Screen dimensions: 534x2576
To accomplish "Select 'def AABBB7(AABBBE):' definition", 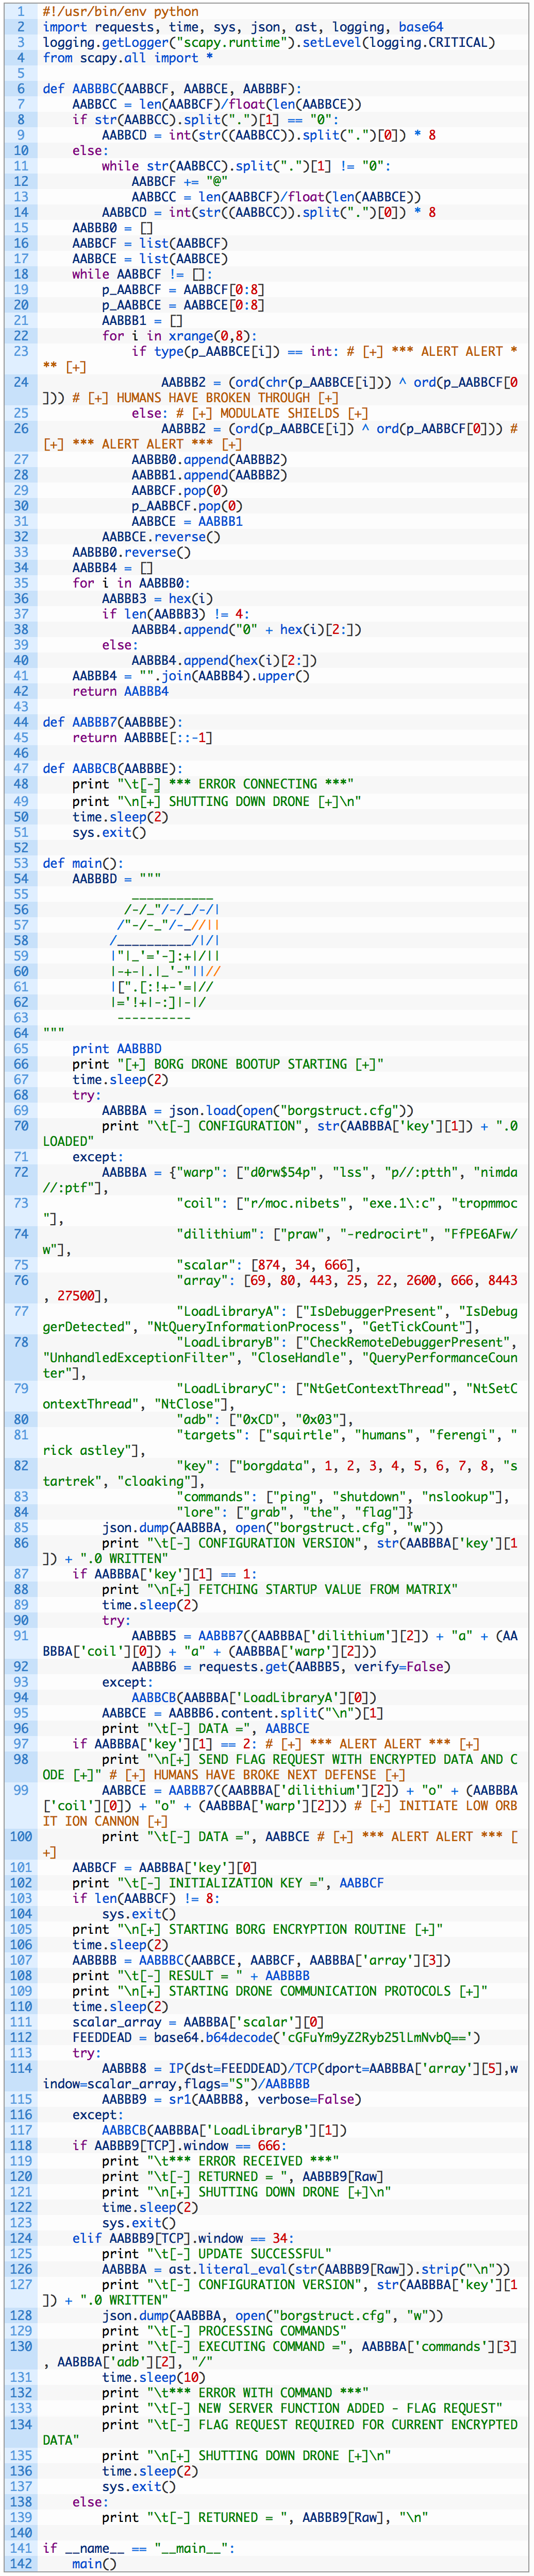I will pos(112,722).
